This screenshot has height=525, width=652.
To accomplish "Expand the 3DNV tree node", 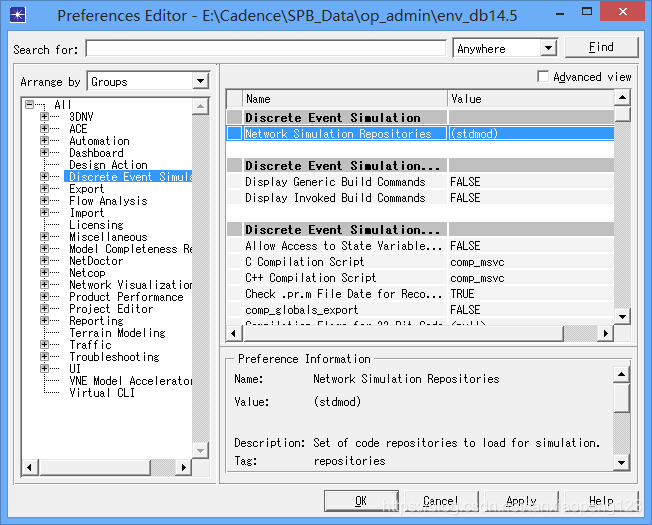I will (x=44, y=116).
